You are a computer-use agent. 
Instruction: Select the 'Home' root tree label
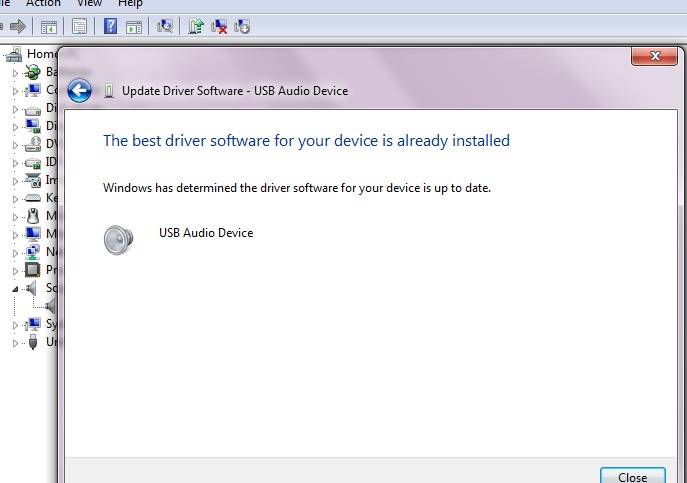point(42,54)
